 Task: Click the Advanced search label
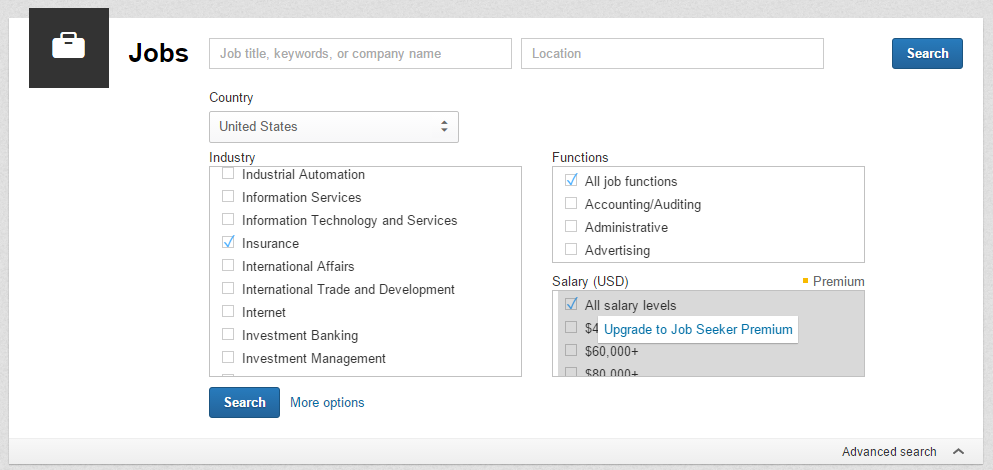click(889, 452)
